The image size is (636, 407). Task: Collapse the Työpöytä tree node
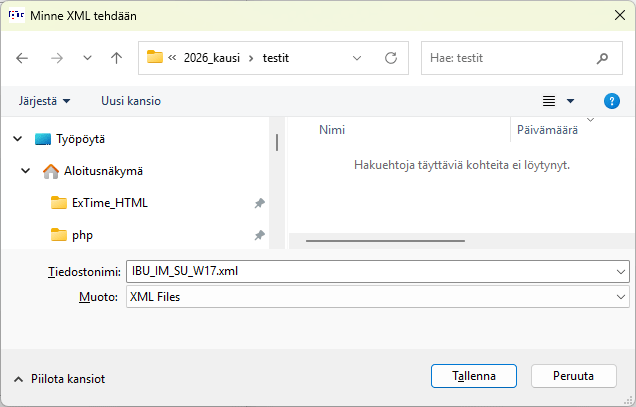(x=17, y=139)
